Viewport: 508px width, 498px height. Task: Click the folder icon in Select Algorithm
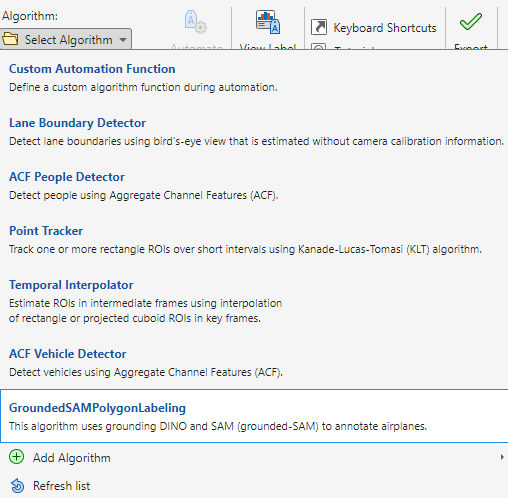pyautogui.click(x=10, y=39)
